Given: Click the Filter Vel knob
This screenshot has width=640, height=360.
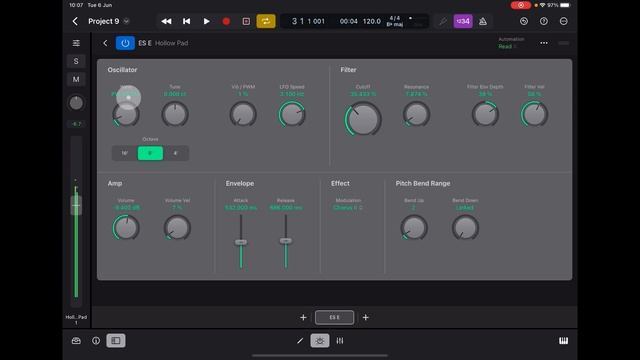Looking at the screenshot, I should click(x=534, y=115).
